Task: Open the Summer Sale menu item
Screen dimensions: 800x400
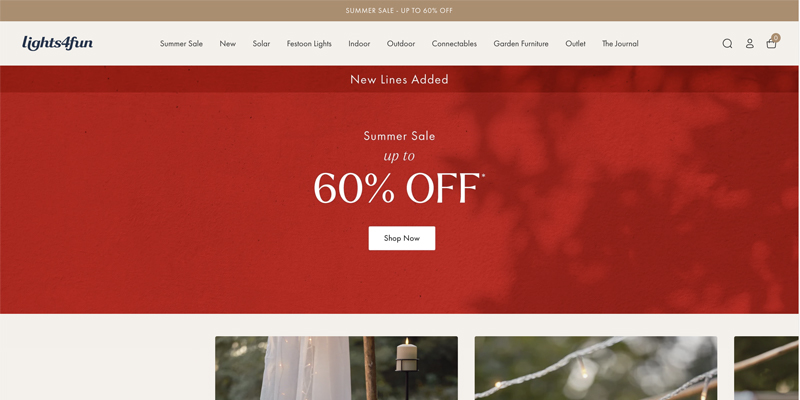Action: (x=181, y=44)
